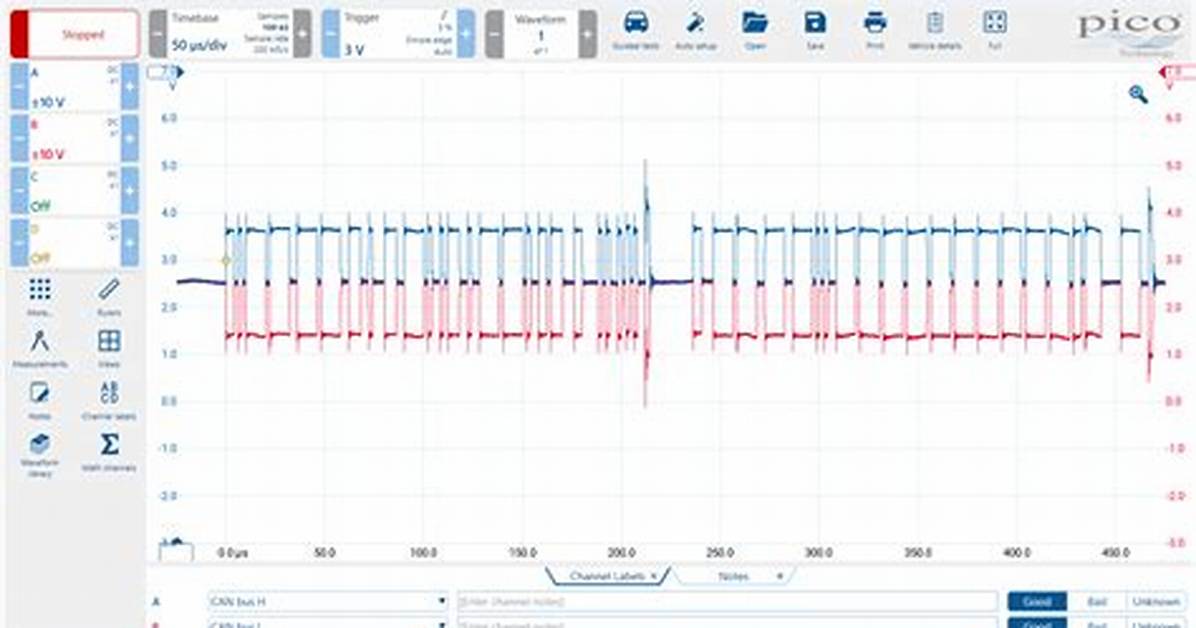Screen dimensions: 1196x628
Task: Click the pre-trigger time handle on axis
Action: point(176,549)
